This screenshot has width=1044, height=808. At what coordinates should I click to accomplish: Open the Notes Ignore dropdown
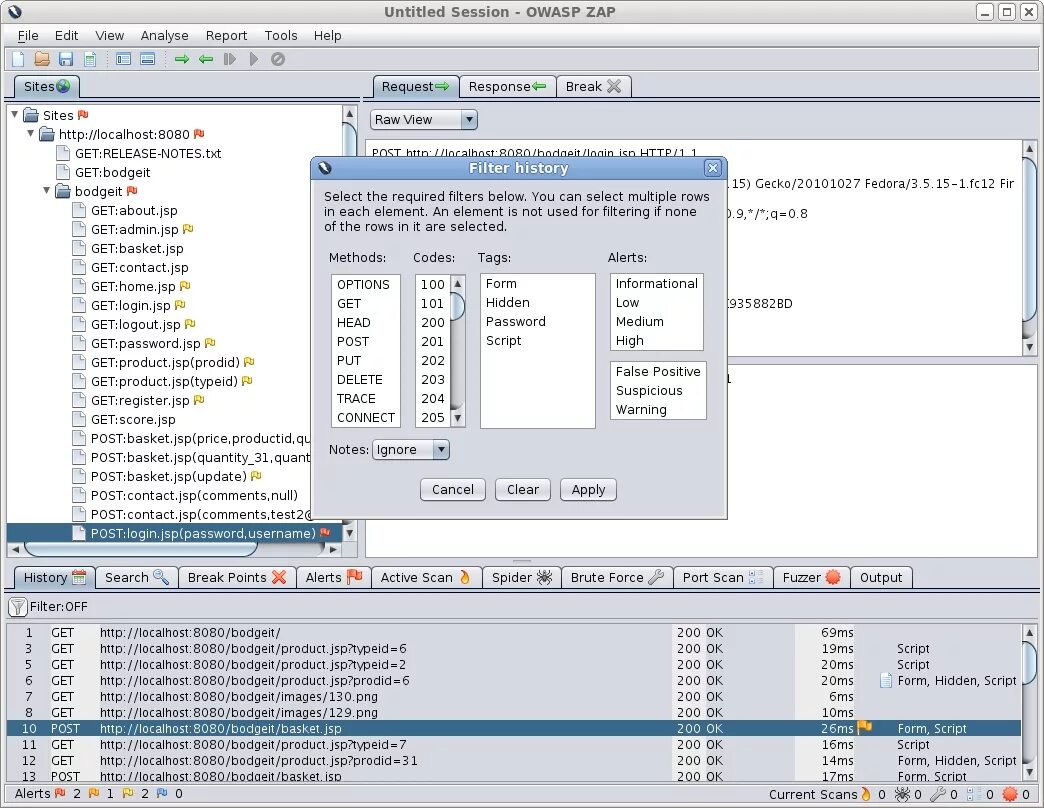point(441,450)
